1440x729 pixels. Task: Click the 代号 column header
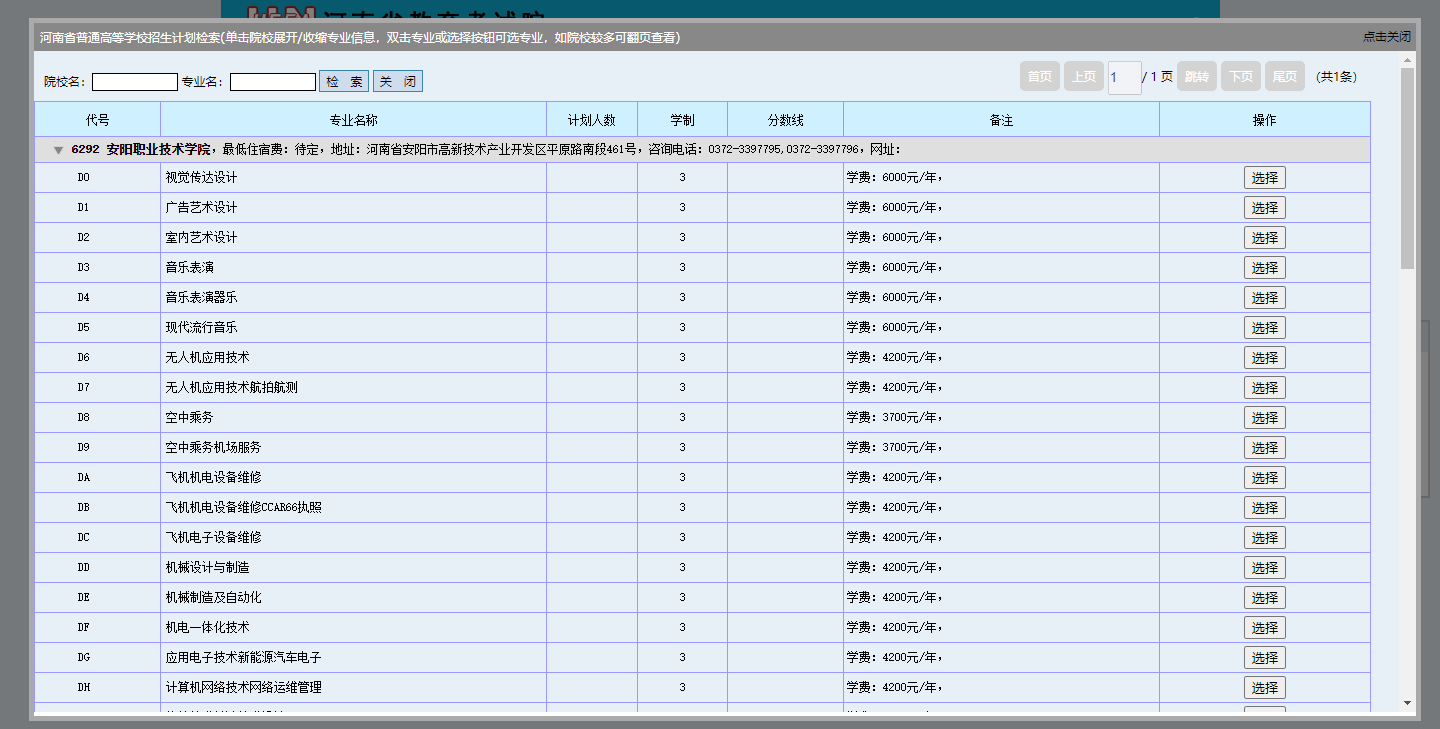(98, 120)
